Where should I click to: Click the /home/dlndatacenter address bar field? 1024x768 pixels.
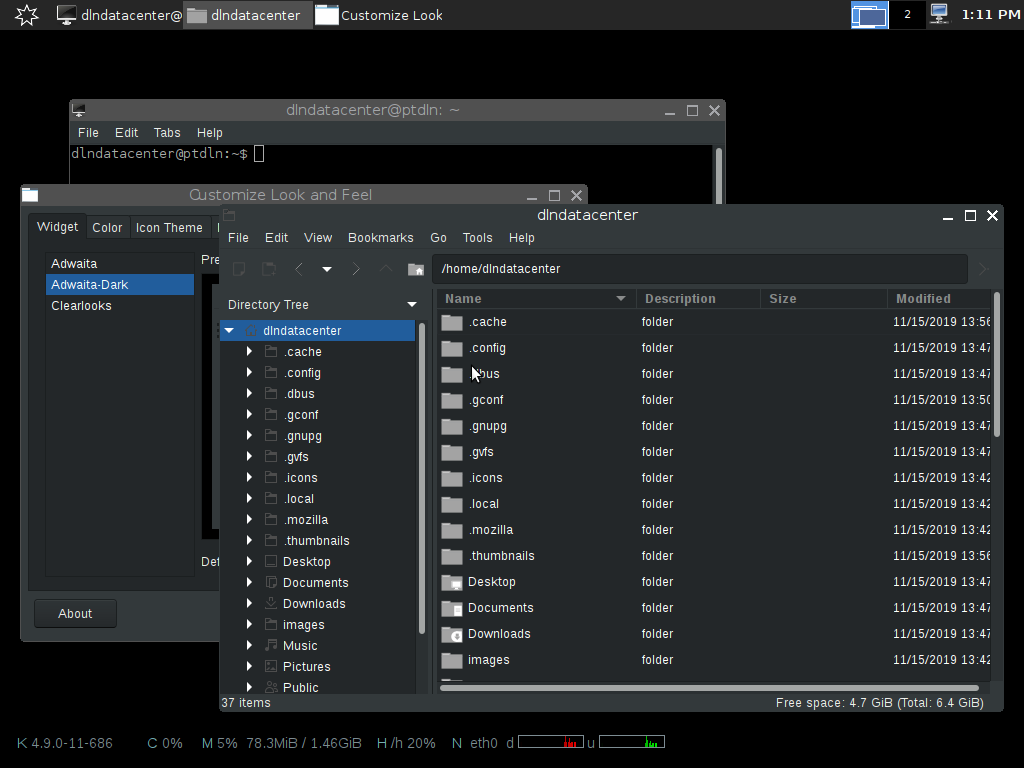700,268
